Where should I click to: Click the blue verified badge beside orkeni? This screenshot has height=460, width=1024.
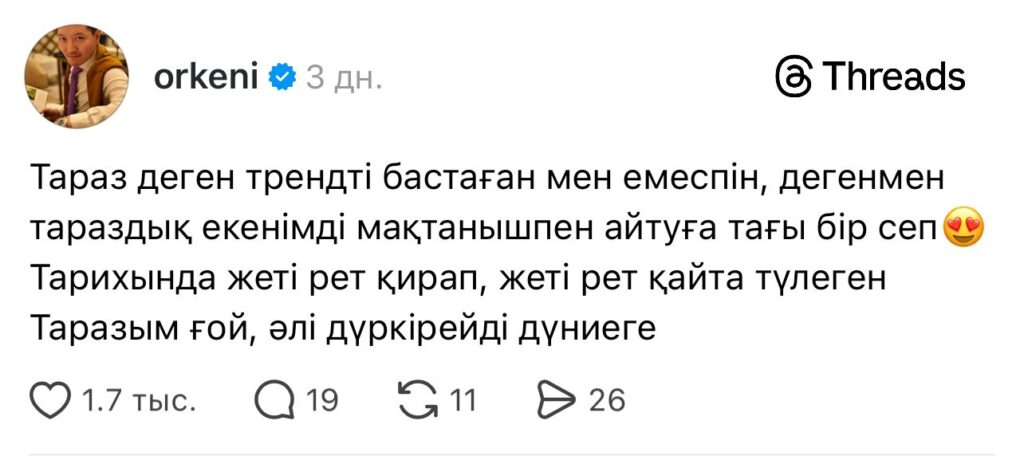[x=284, y=77]
